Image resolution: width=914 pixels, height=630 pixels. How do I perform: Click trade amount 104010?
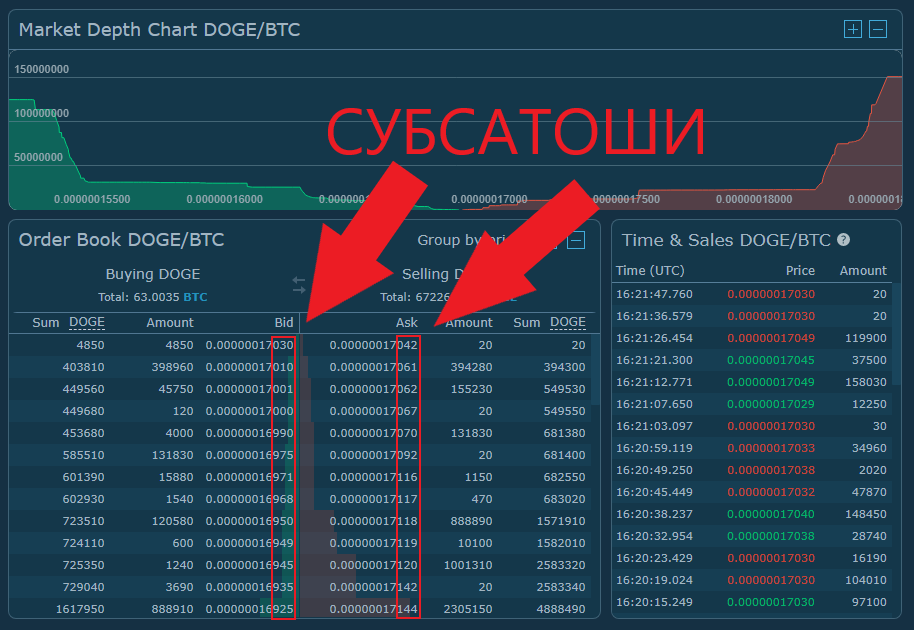[x=866, y=580]
